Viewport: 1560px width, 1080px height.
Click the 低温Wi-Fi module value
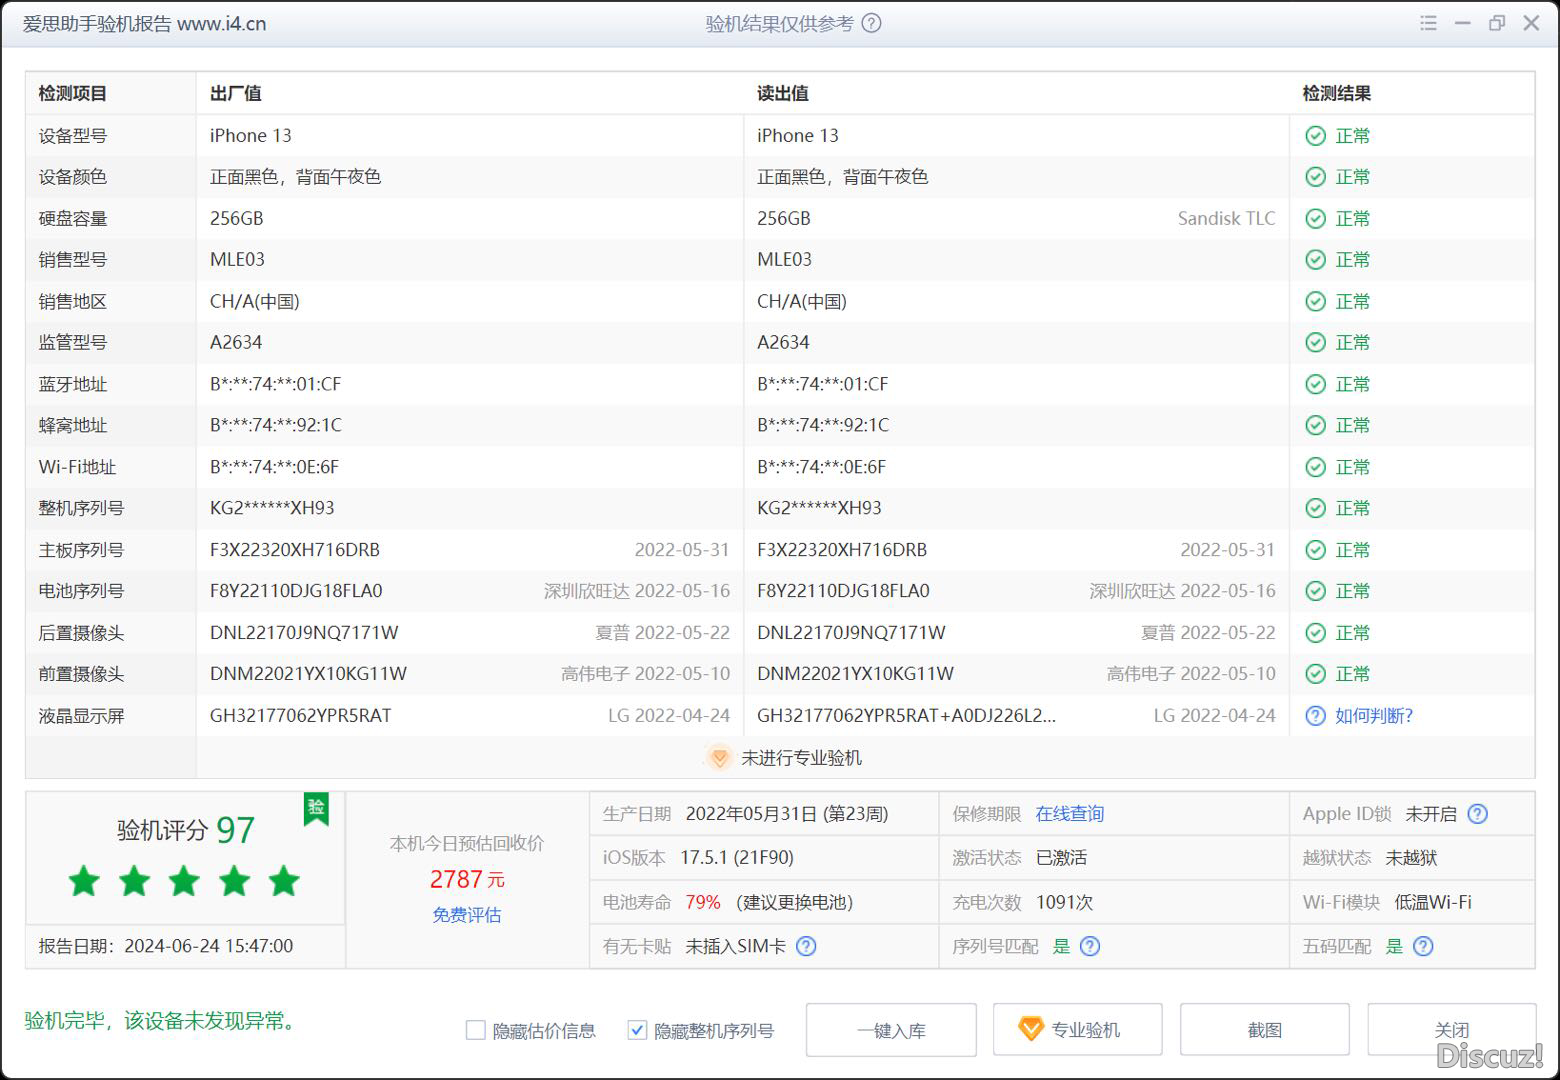(1433, 902)
